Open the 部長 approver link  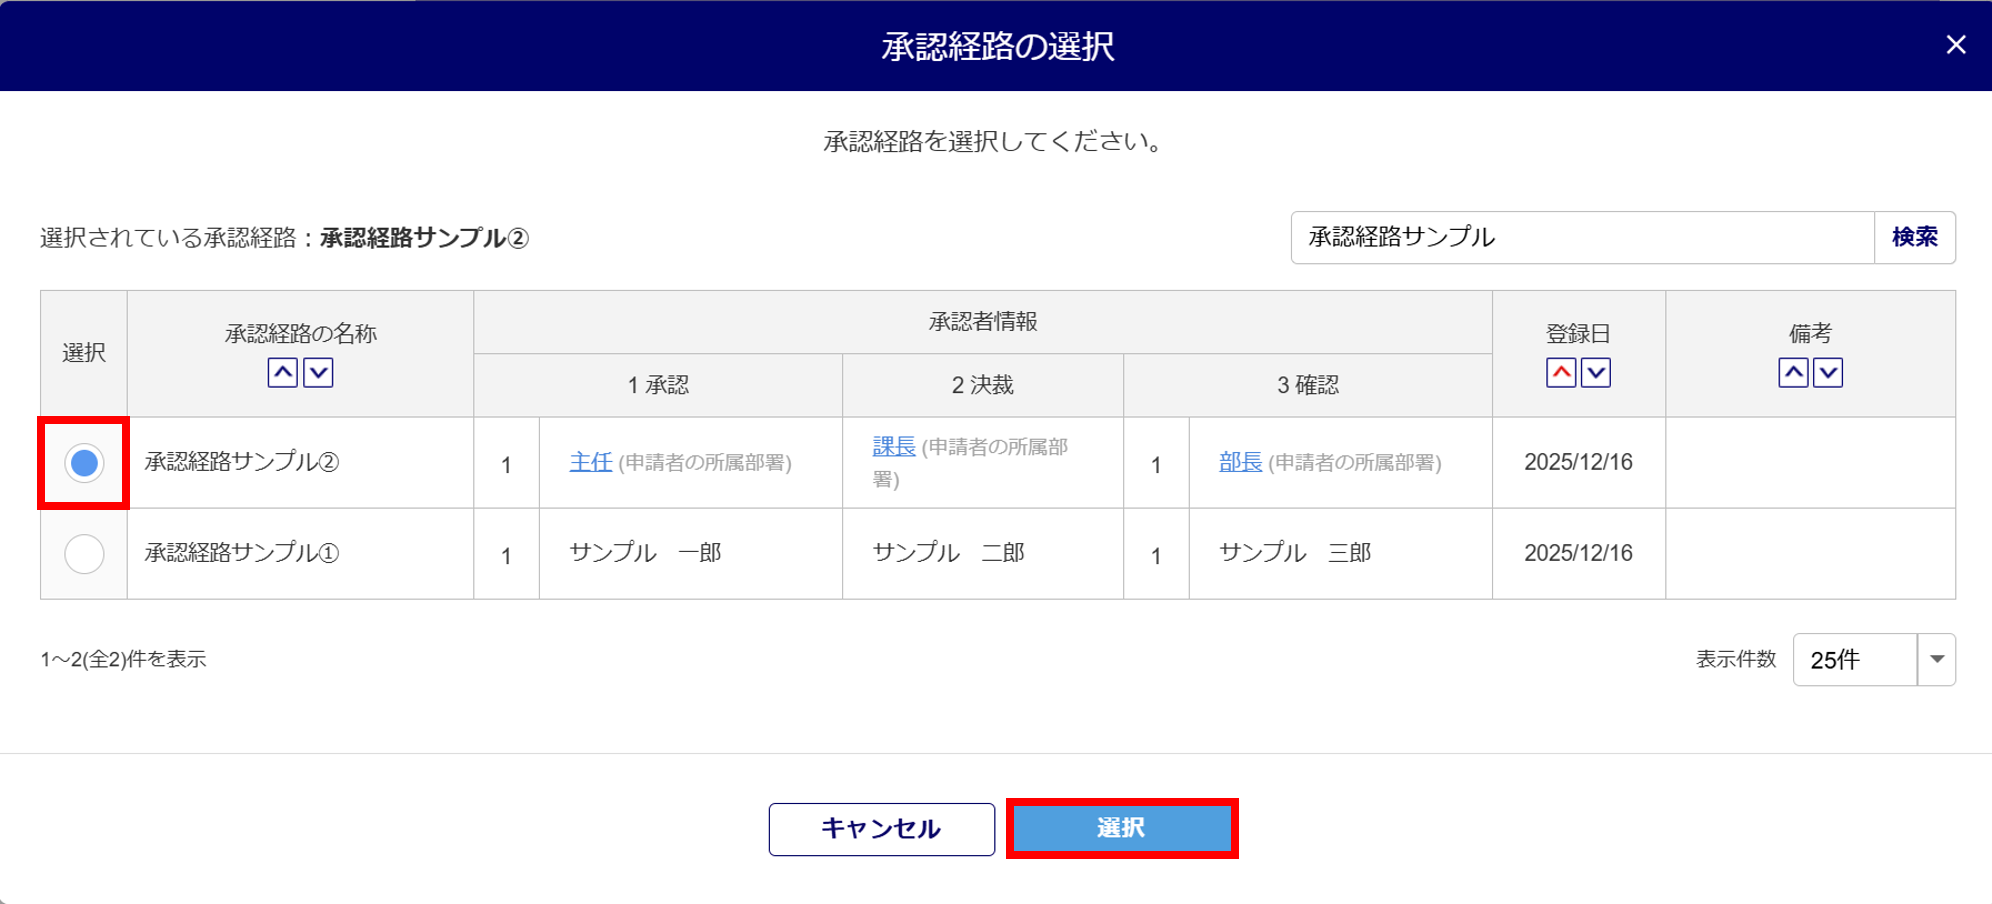point(1240,462)
